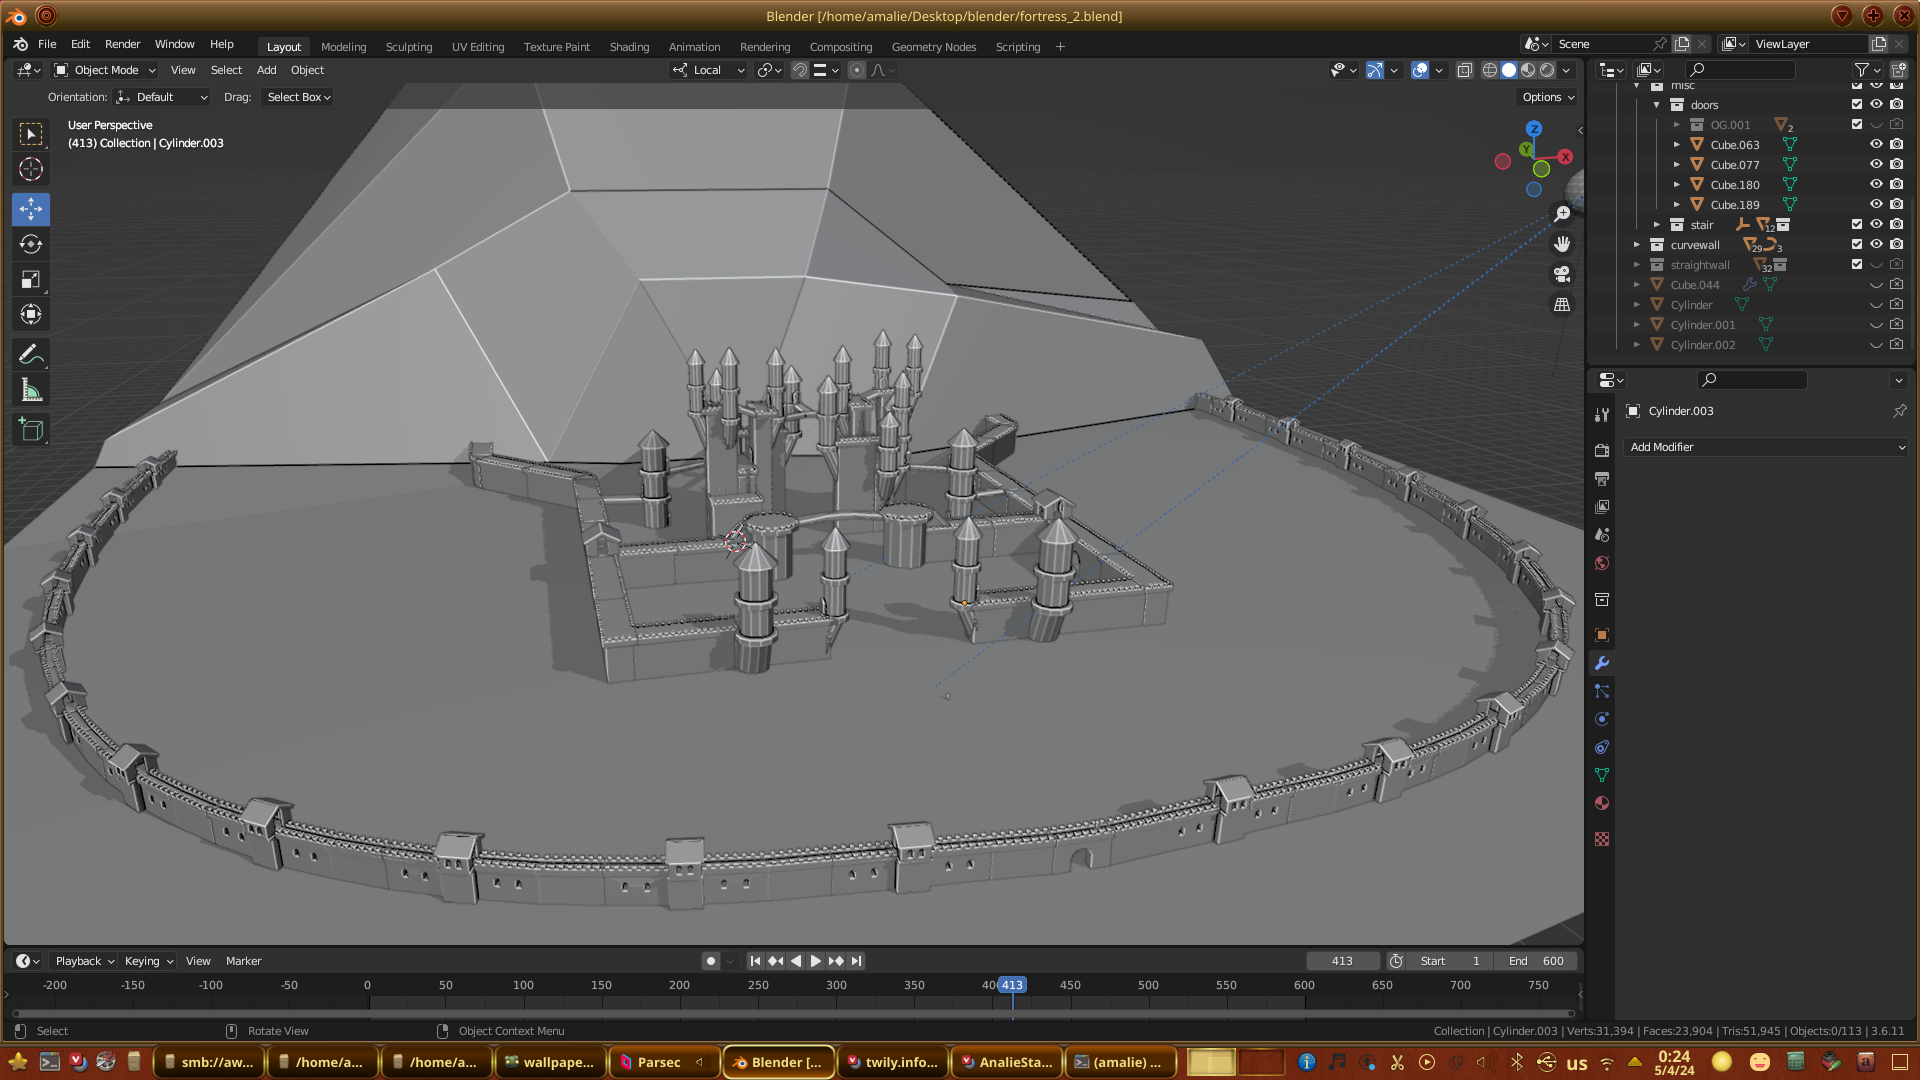Click the current frame marker 413 on timeline
This screenshot has width=1920, height=1080.
pyautogui.click(x=1012, y=985)
